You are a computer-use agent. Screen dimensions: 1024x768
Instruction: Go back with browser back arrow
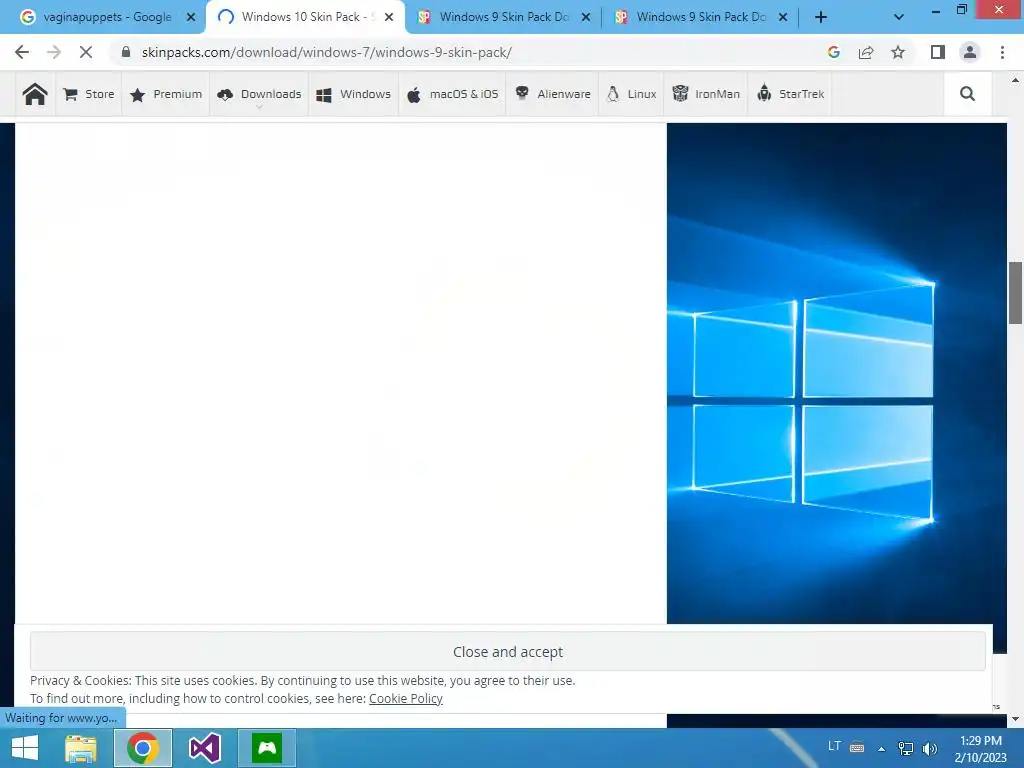pos(22,52)
